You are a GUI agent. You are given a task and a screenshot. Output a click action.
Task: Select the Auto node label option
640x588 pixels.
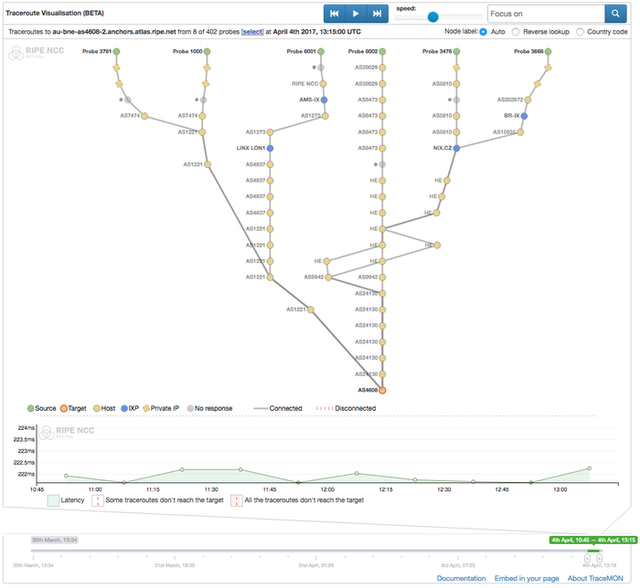tap(483, 32)
